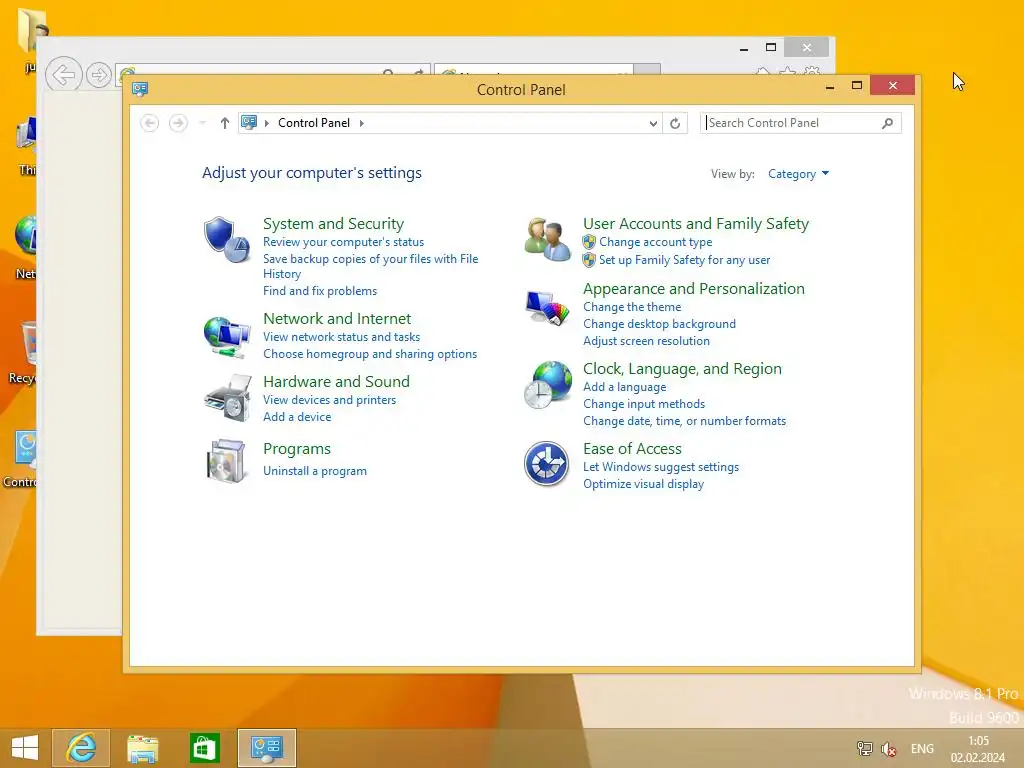The height and width of the screenshot is (768, 1024).
Task: Open Save backup copies with File History
Action: (370, 266)
